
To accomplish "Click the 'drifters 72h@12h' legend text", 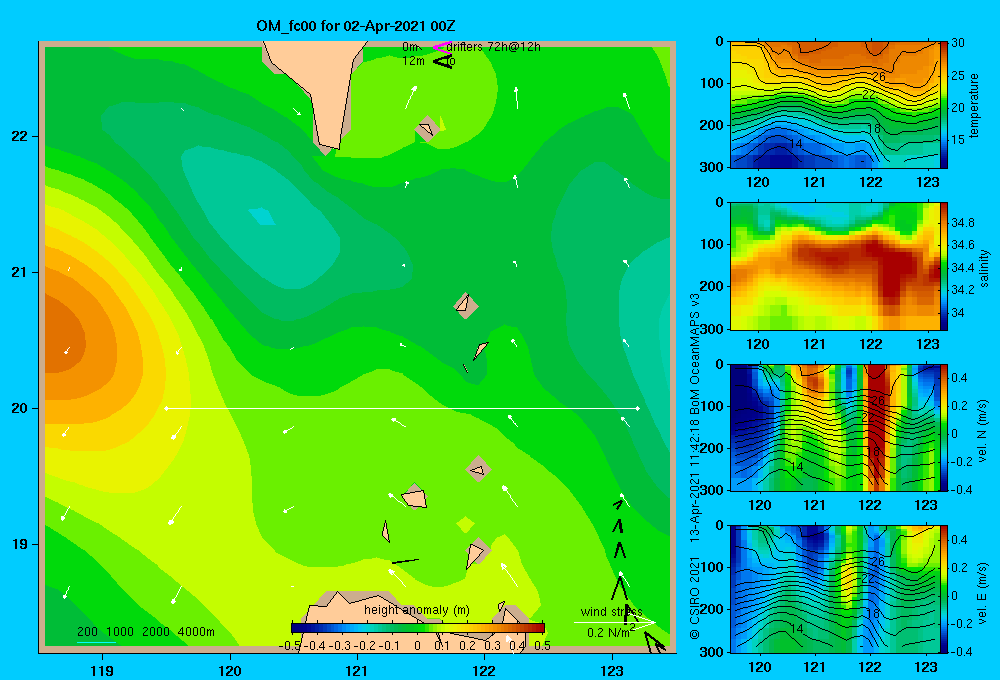I will coord(494,47).
